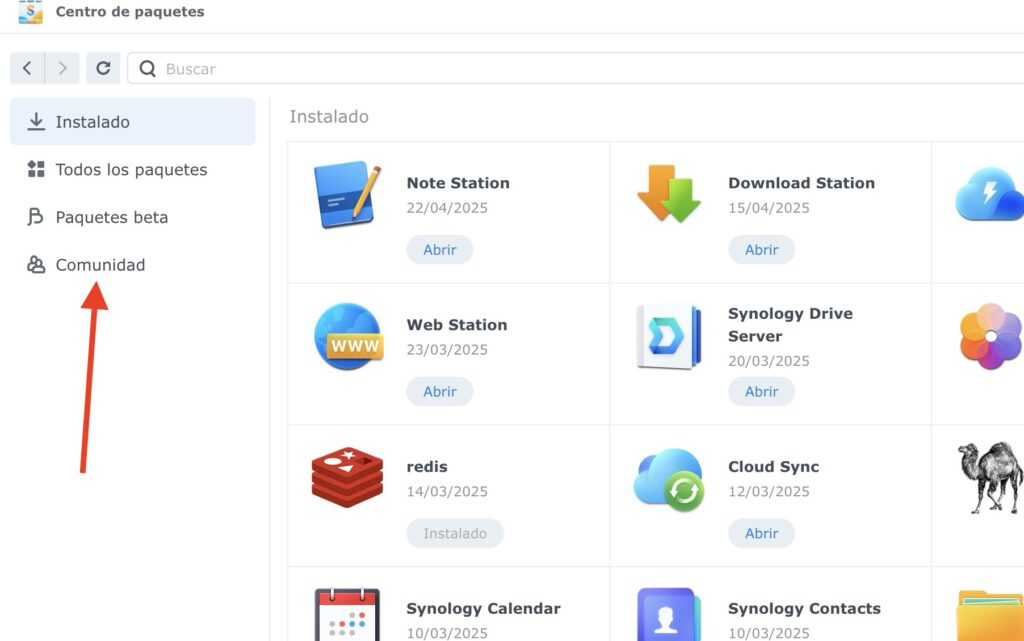This screenshot has width=1024, height=641.
Task: Click the Cloud Sync cloud icon
Action: [x=669, y=479]
